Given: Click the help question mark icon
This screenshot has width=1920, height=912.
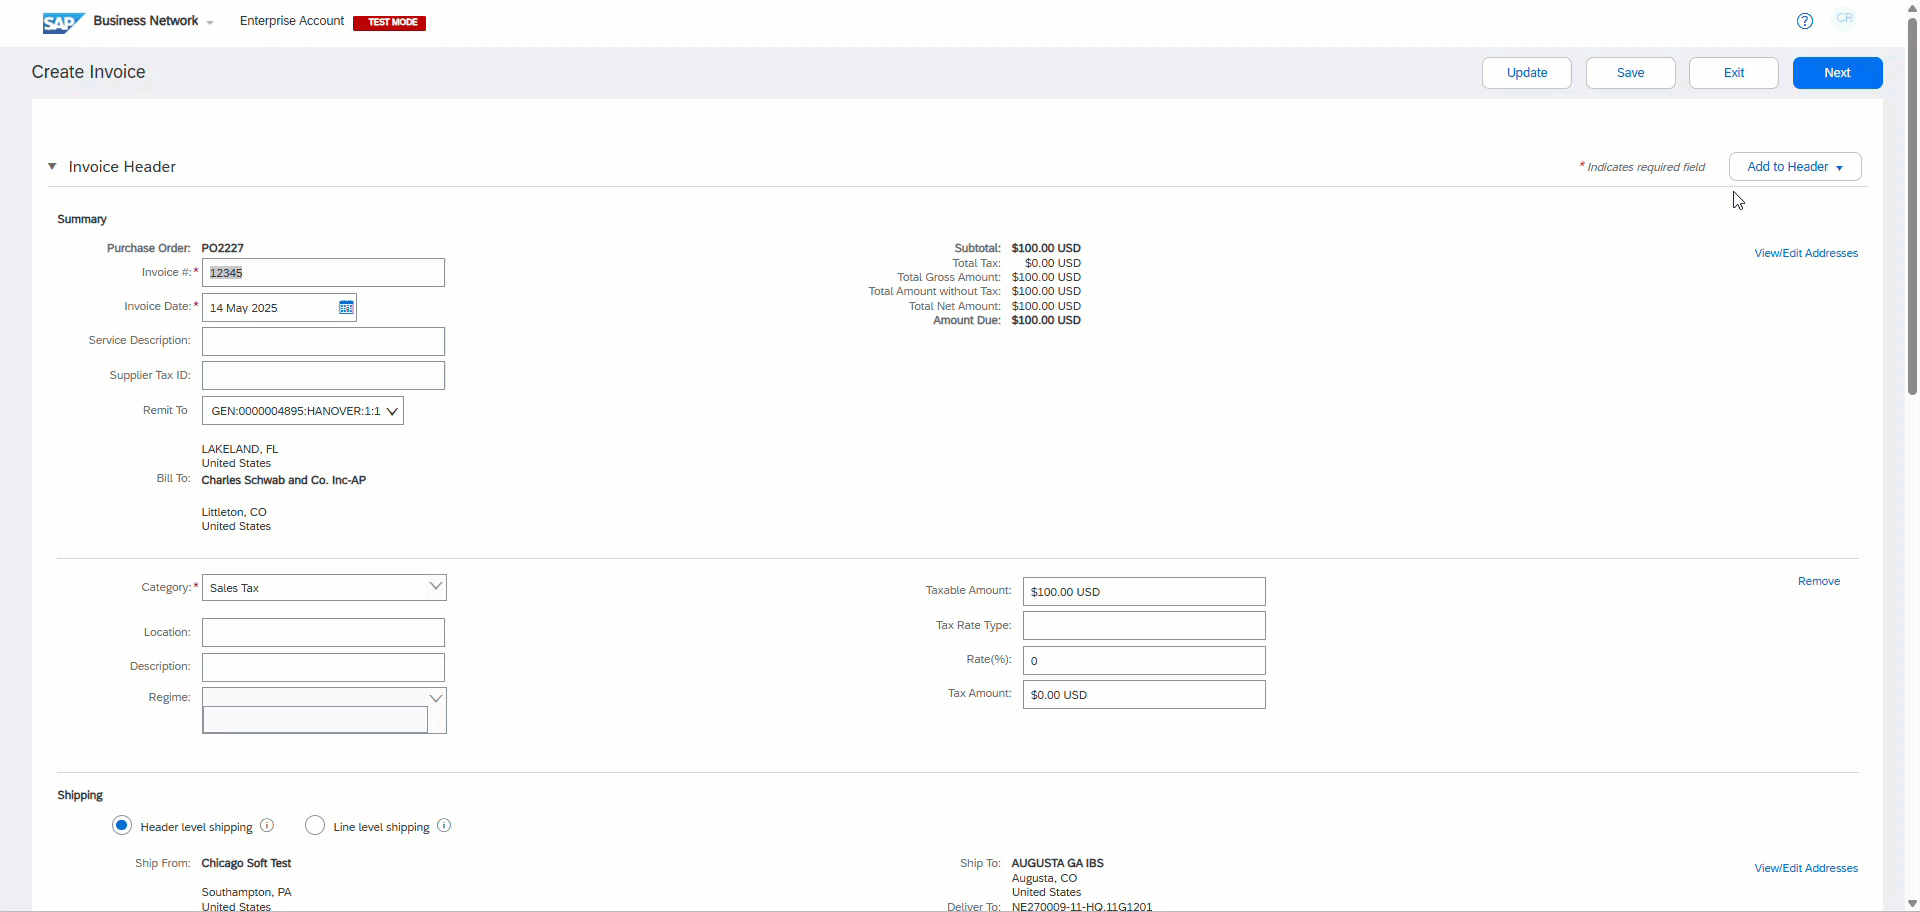Looking at the screenshot, I should point(1805,21).
